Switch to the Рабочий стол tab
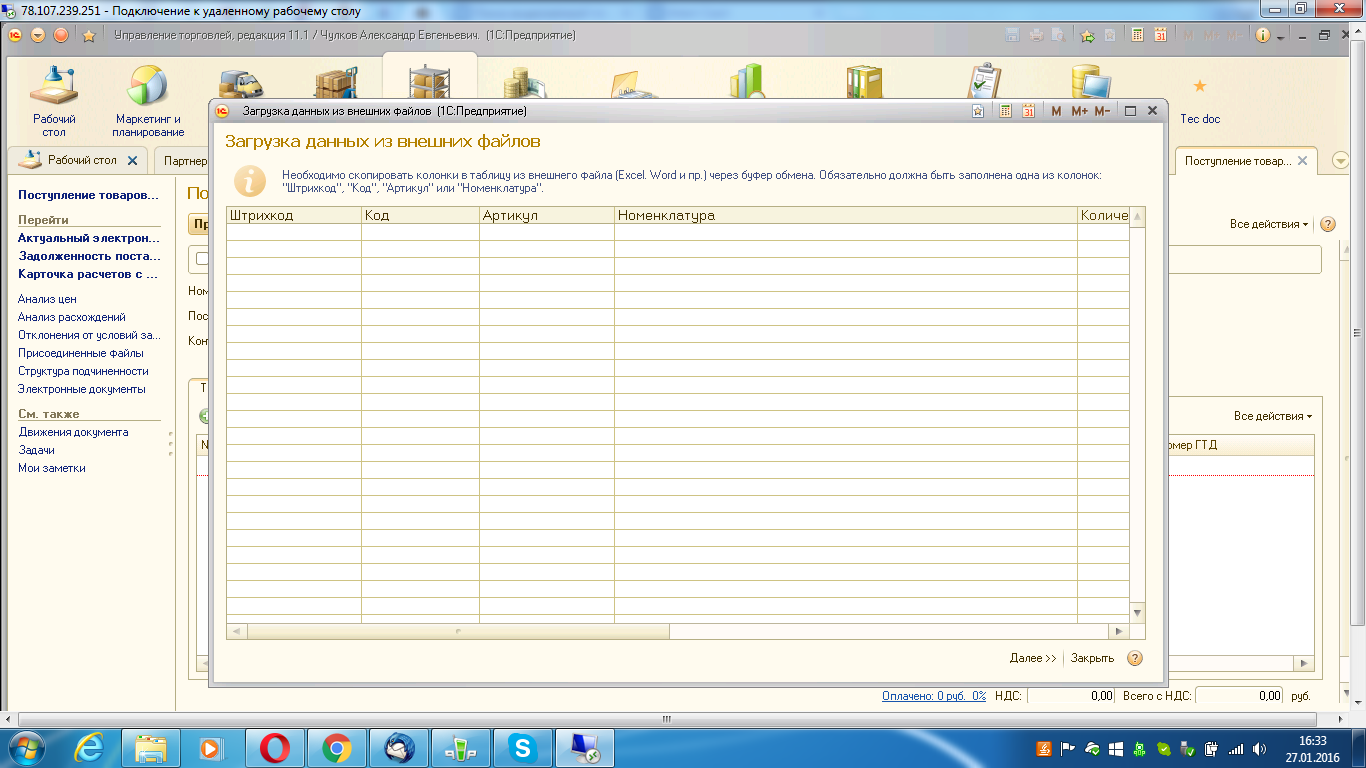The height and width of the screenshot is (768, 1366). [x=82, y=160]
